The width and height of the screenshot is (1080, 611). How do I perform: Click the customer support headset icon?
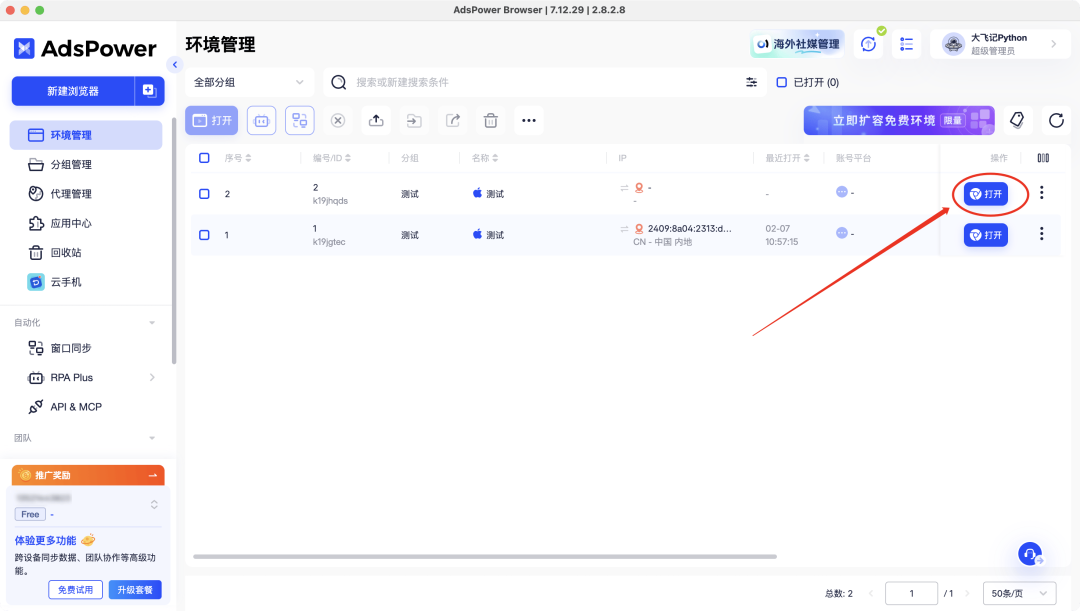click(1030, 554)
